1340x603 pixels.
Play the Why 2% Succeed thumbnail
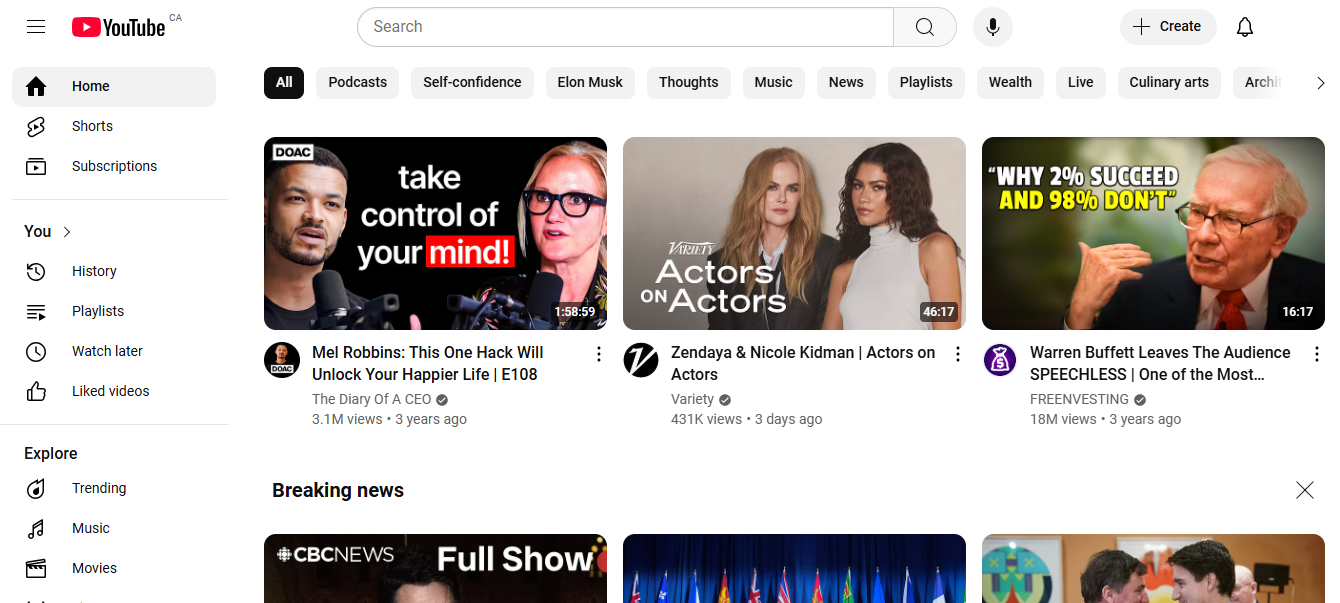pyautogui.click(x=1153, y=233)
